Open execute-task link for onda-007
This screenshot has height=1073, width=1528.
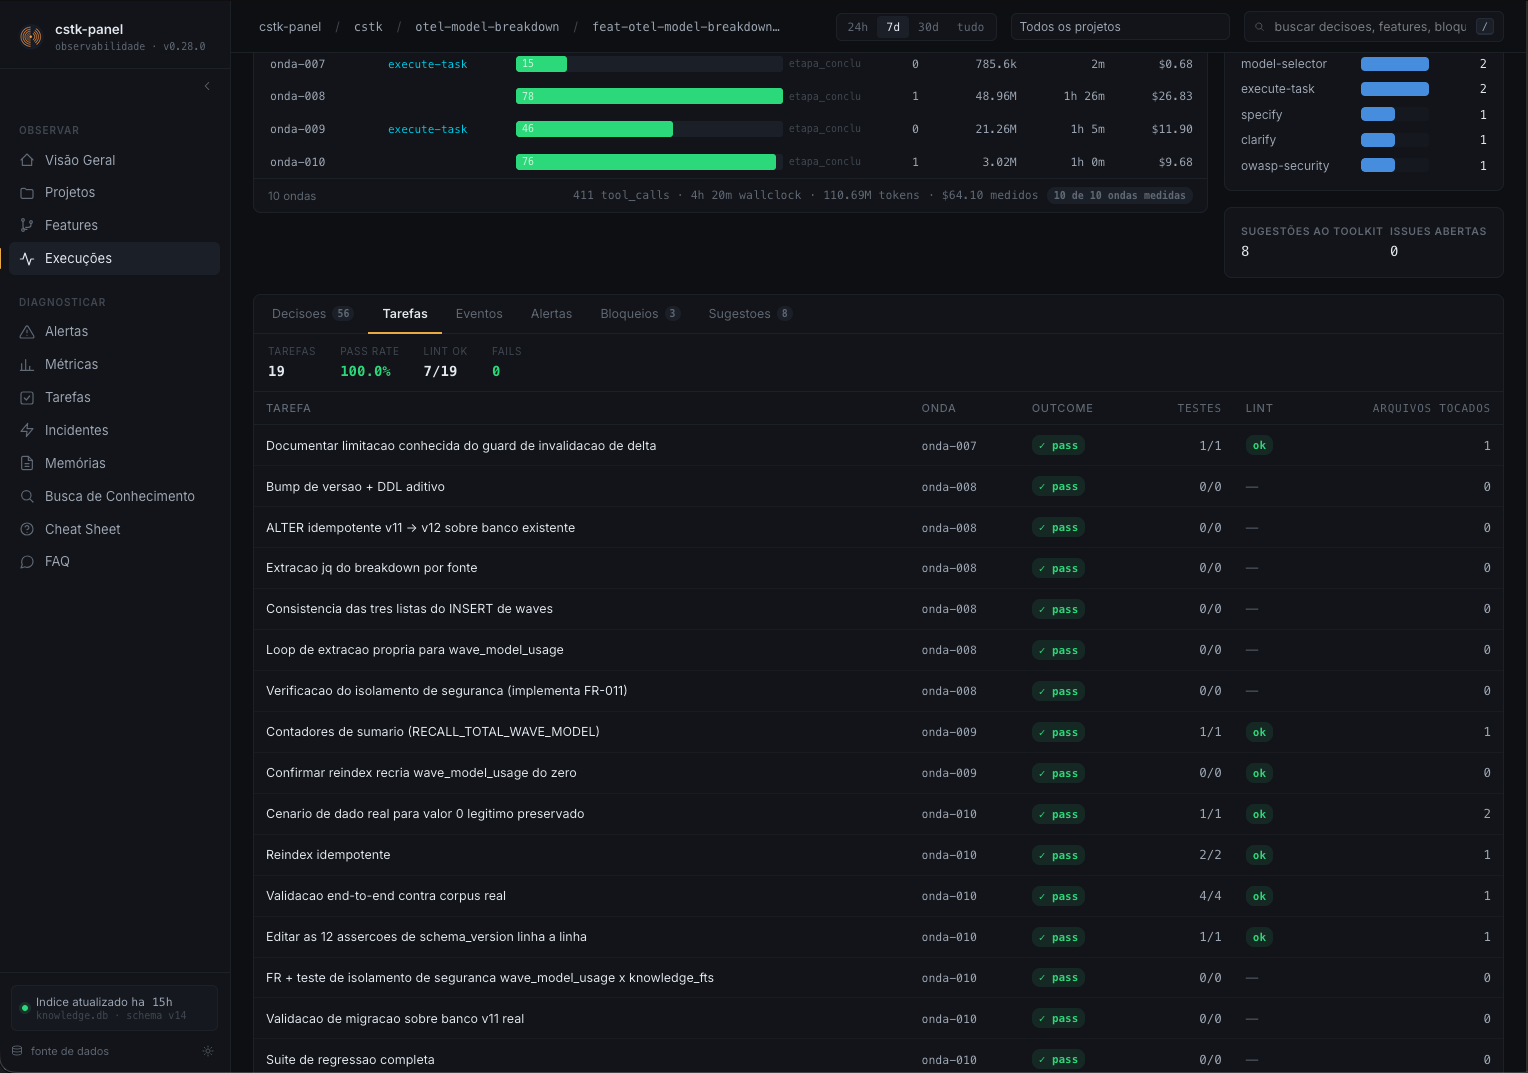427,64
